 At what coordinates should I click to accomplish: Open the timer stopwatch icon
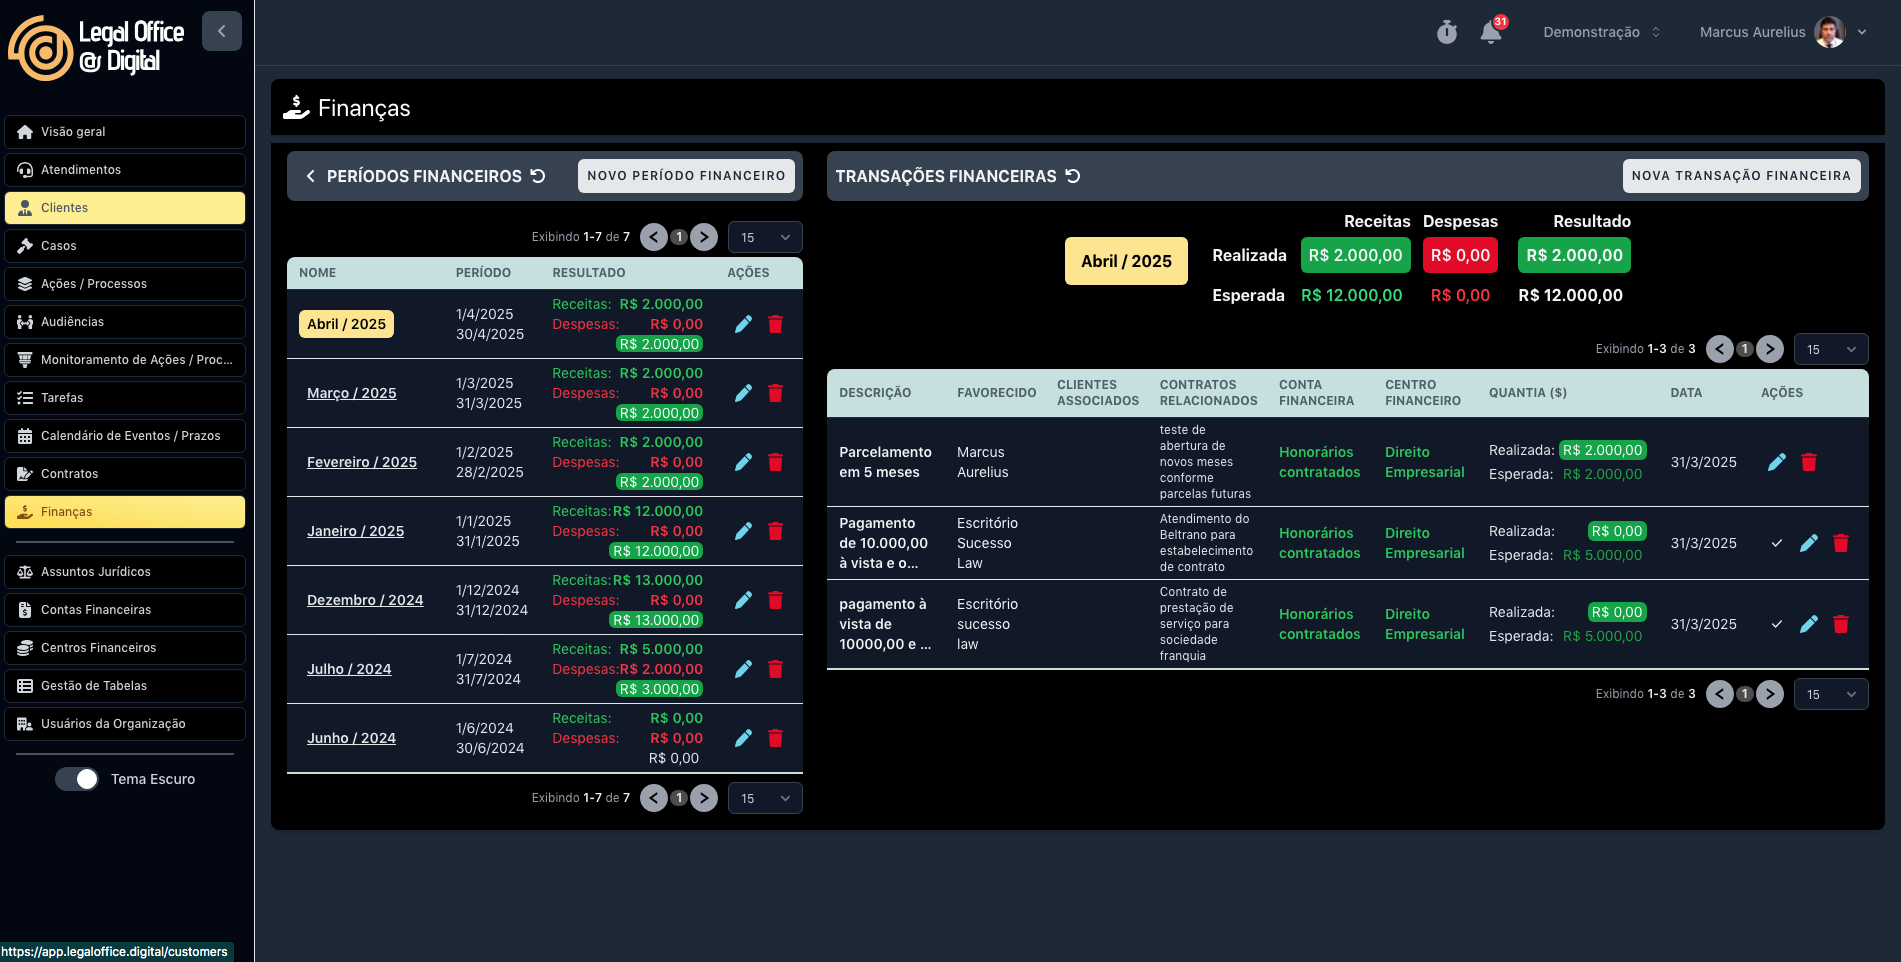coord(1446,33)
